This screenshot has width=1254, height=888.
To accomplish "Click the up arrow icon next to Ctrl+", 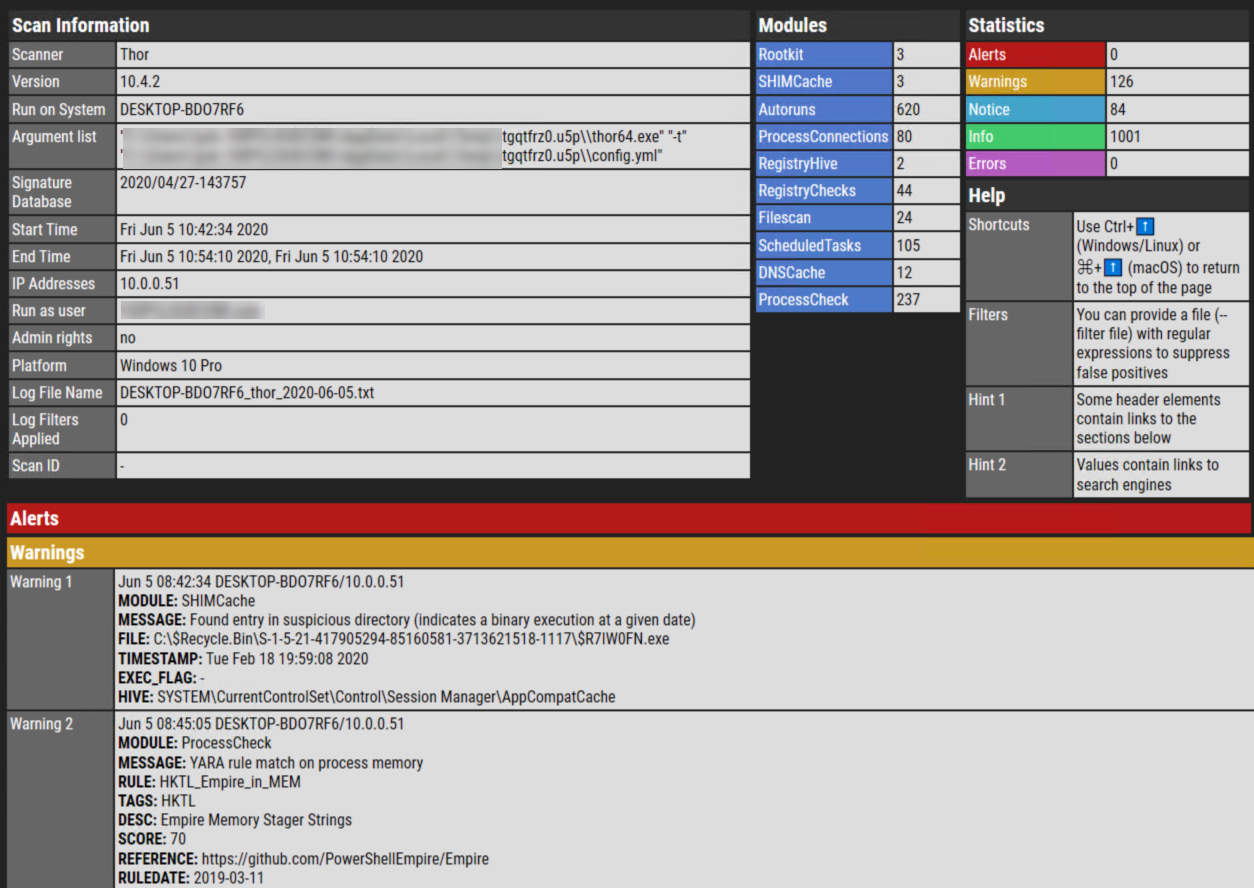I will point(1145,227).
